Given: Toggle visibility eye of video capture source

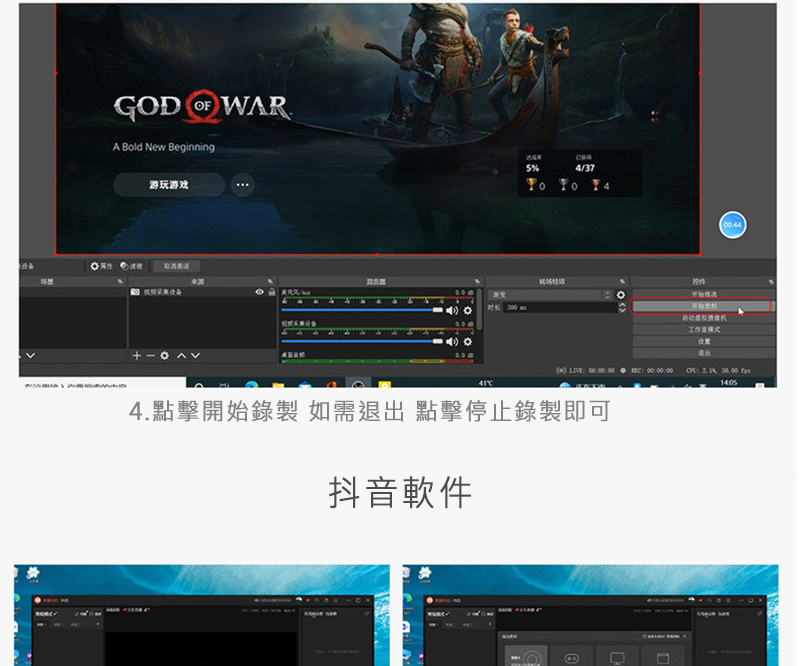Looking at the screenshot, I should pyautogui.click(x=260, y=292).
